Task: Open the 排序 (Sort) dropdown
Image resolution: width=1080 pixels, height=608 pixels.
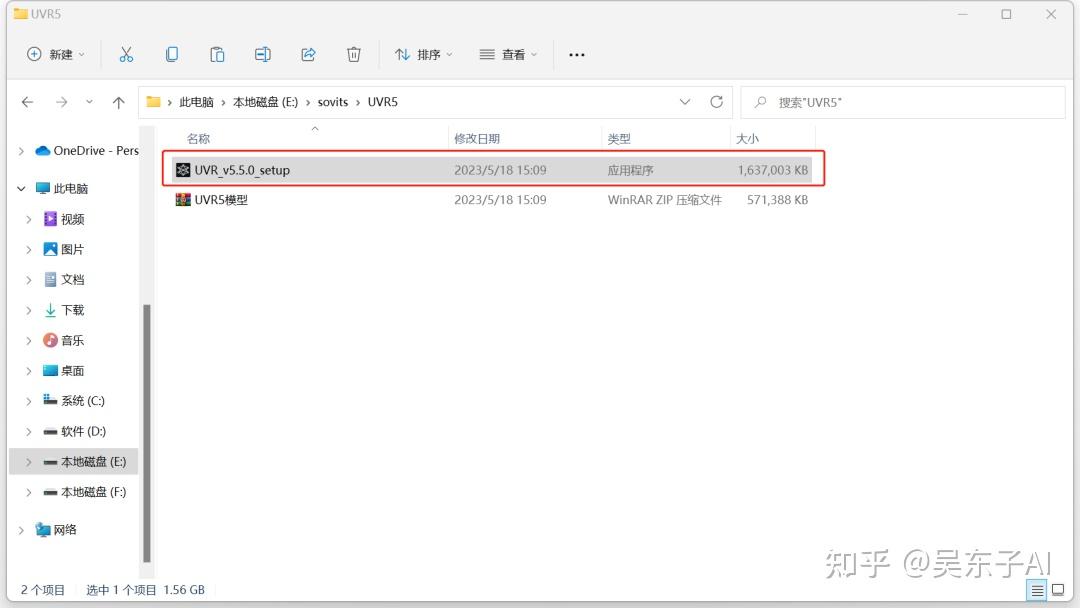Action: (424, 54)
